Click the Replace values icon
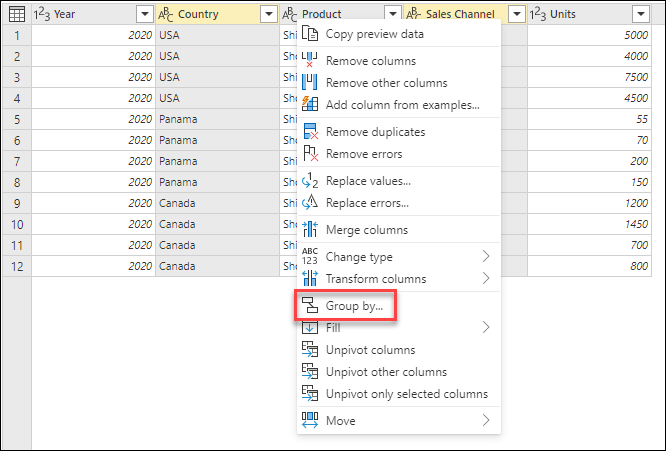The width and height of the screenshot is (666, 451). (310, 181)
